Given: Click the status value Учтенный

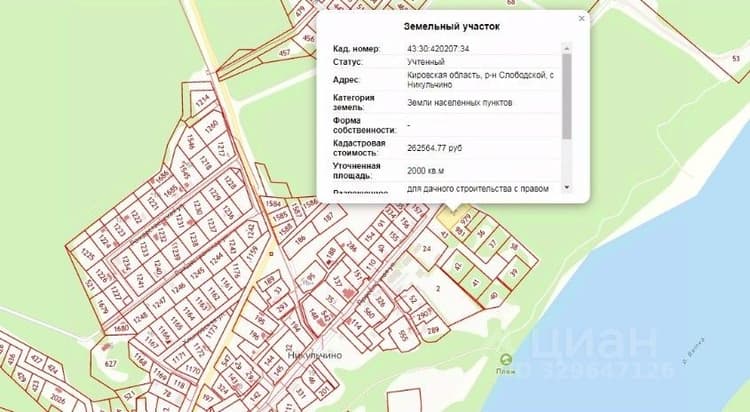Looking at the screenshot, I should [426, 62].
